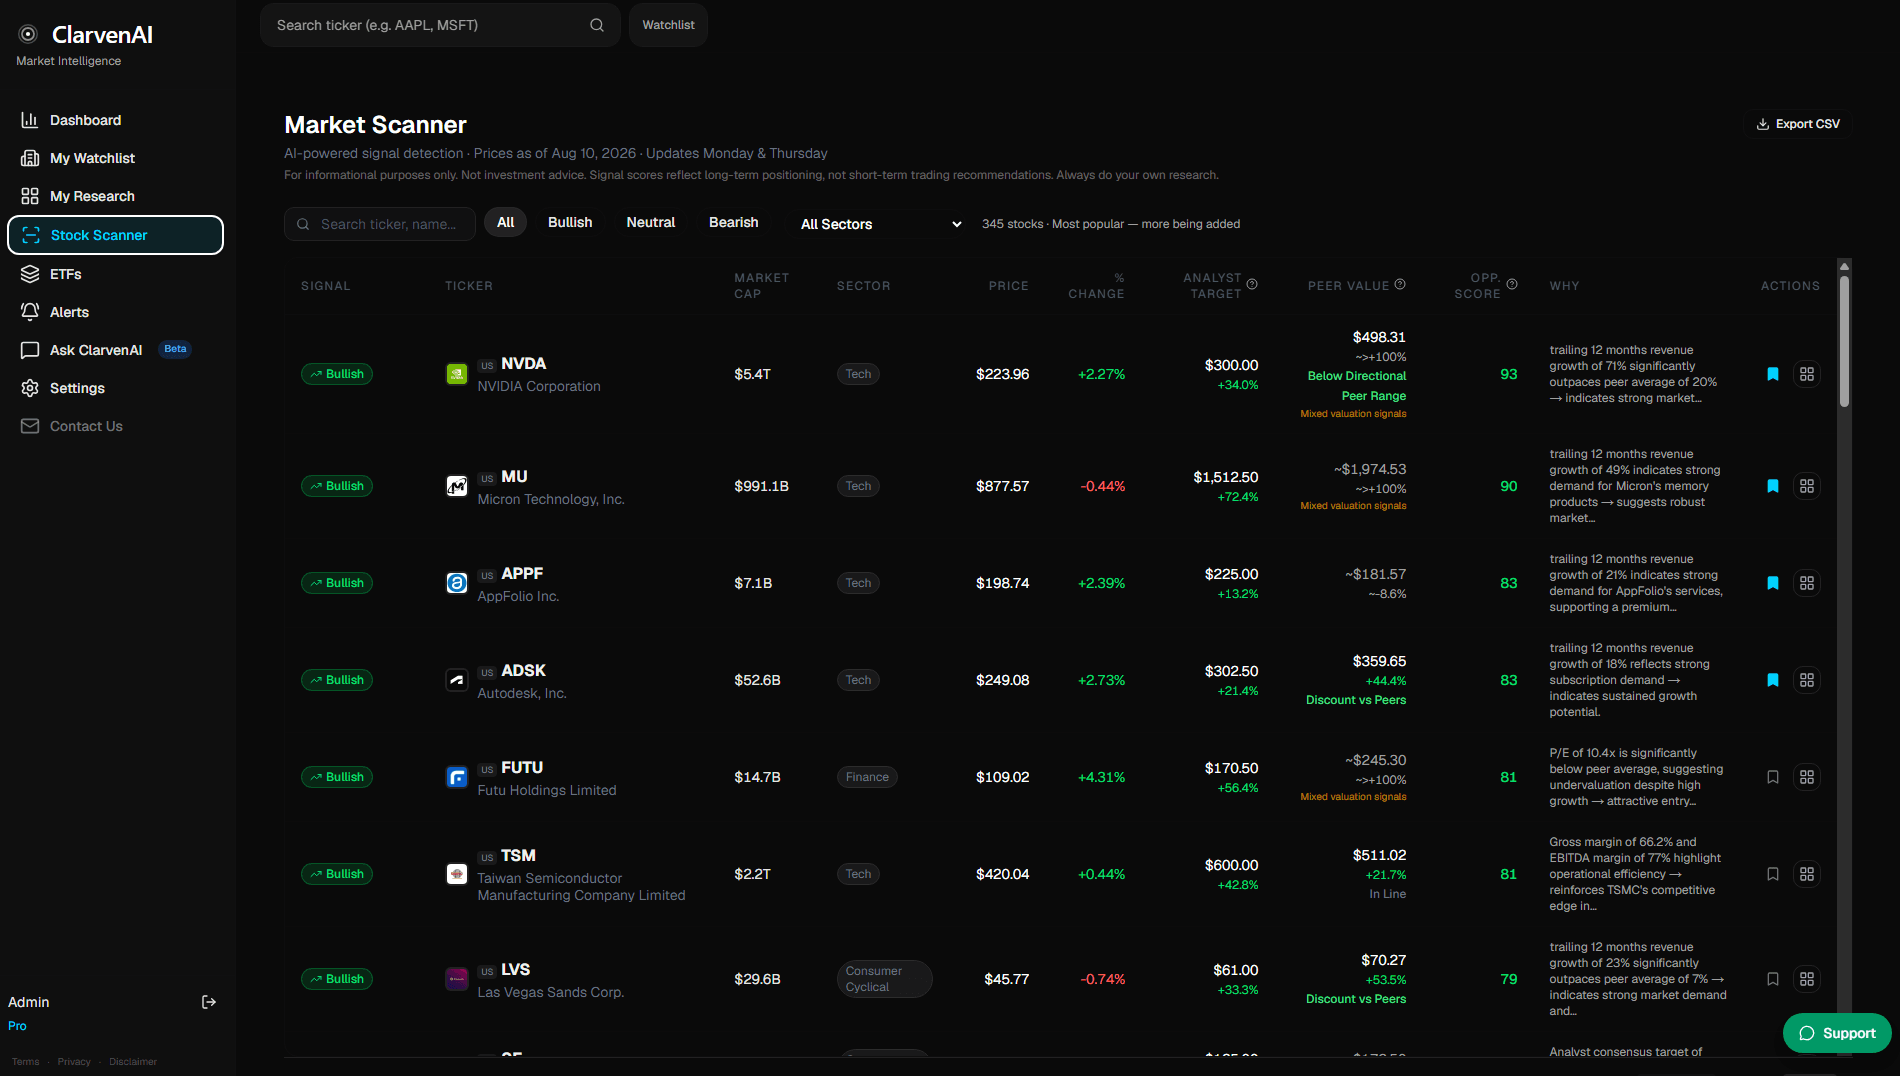Open the Privacy footer link

(74, 1062)
